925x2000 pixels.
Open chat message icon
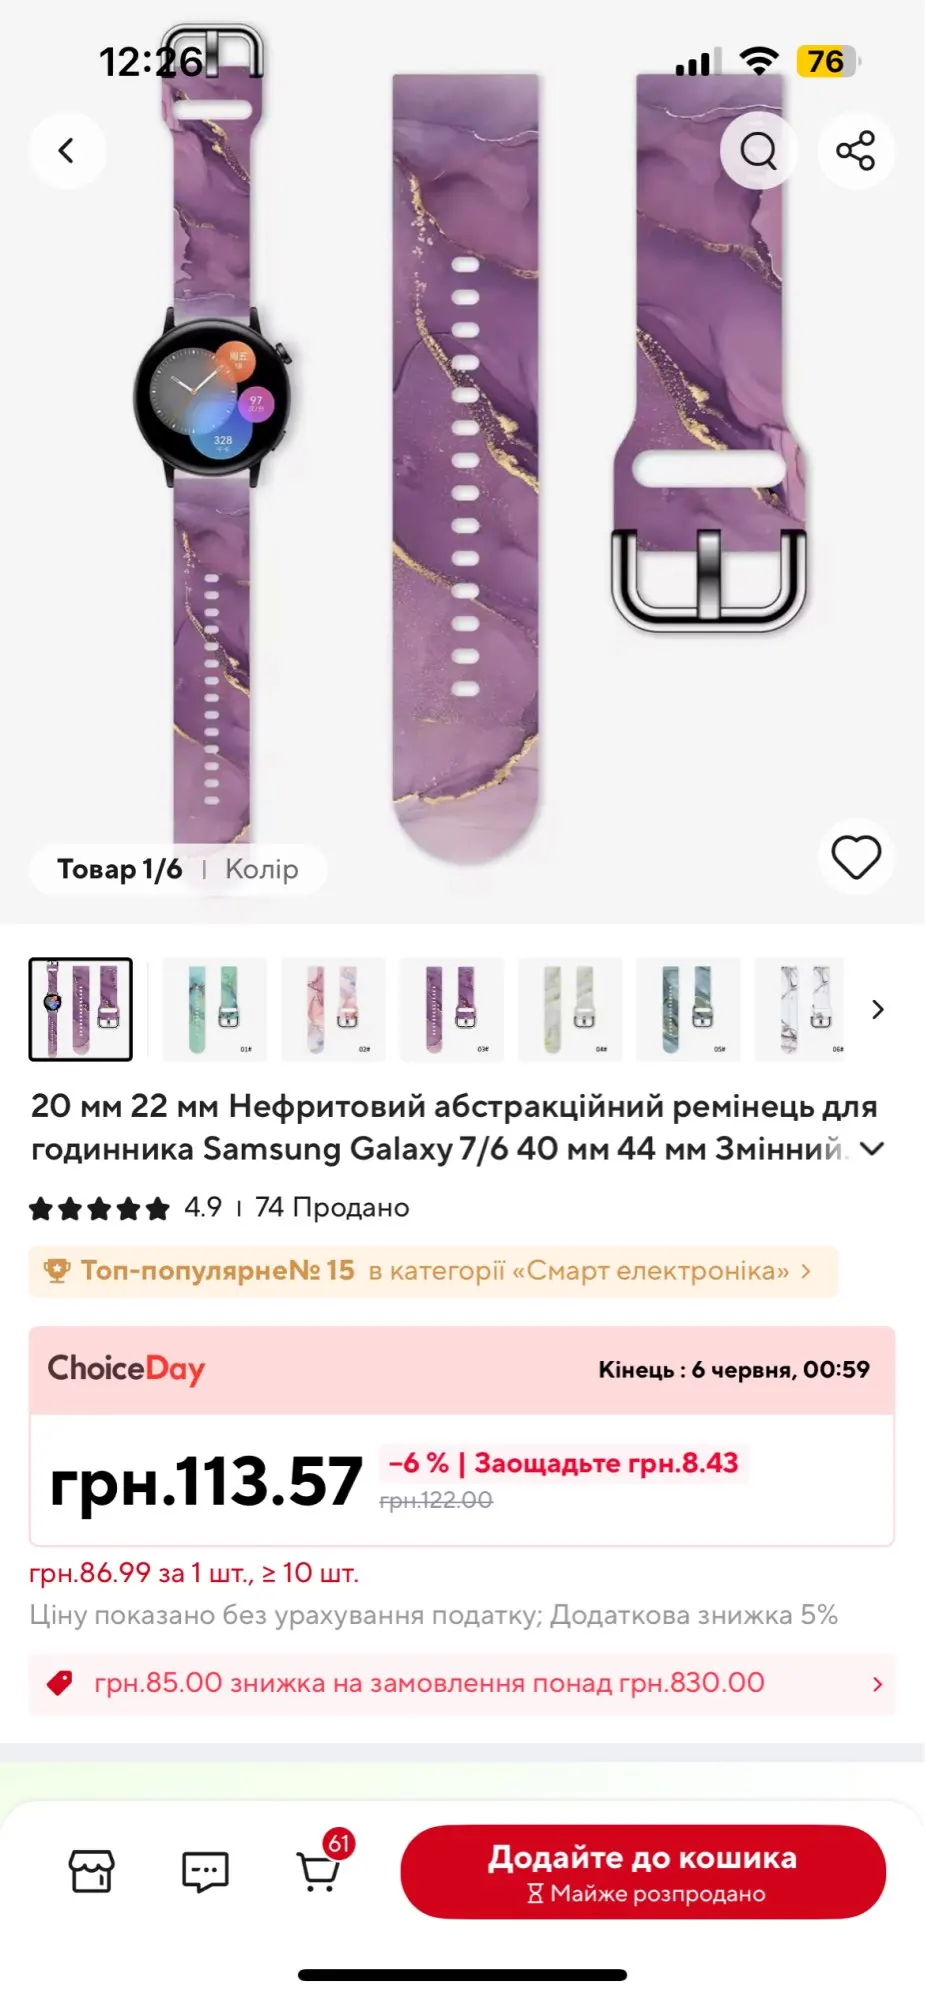click(x=205, y=1871)
